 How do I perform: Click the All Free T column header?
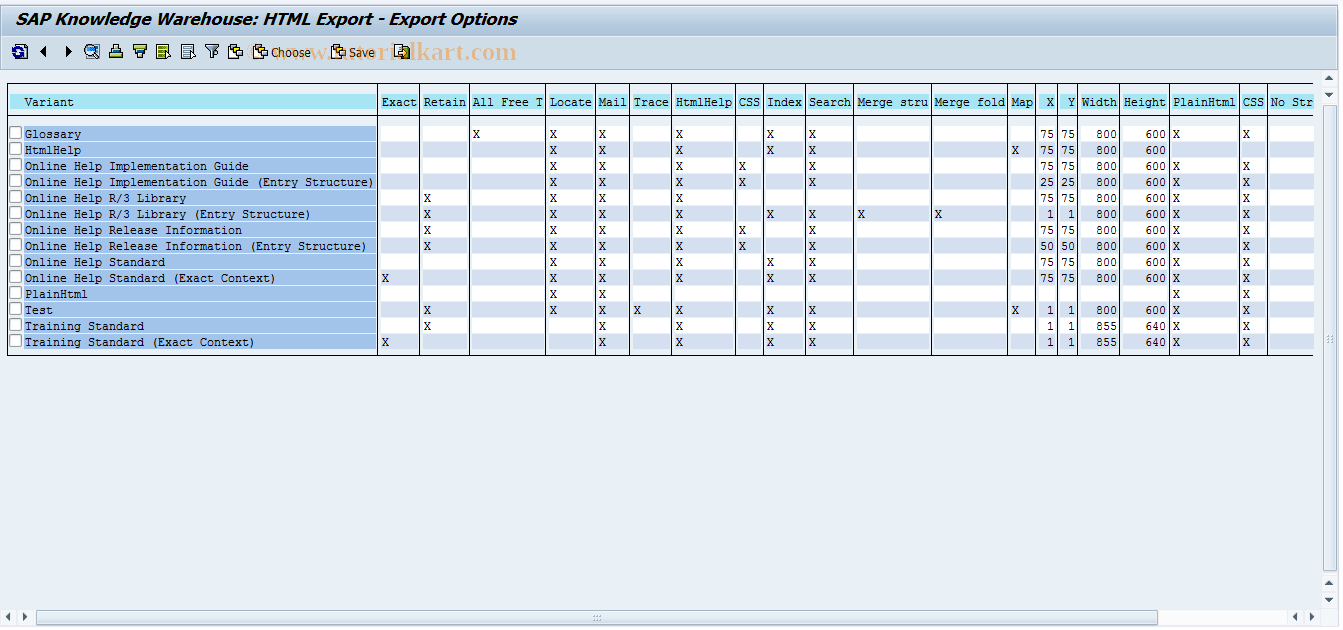tap(507, 102)
